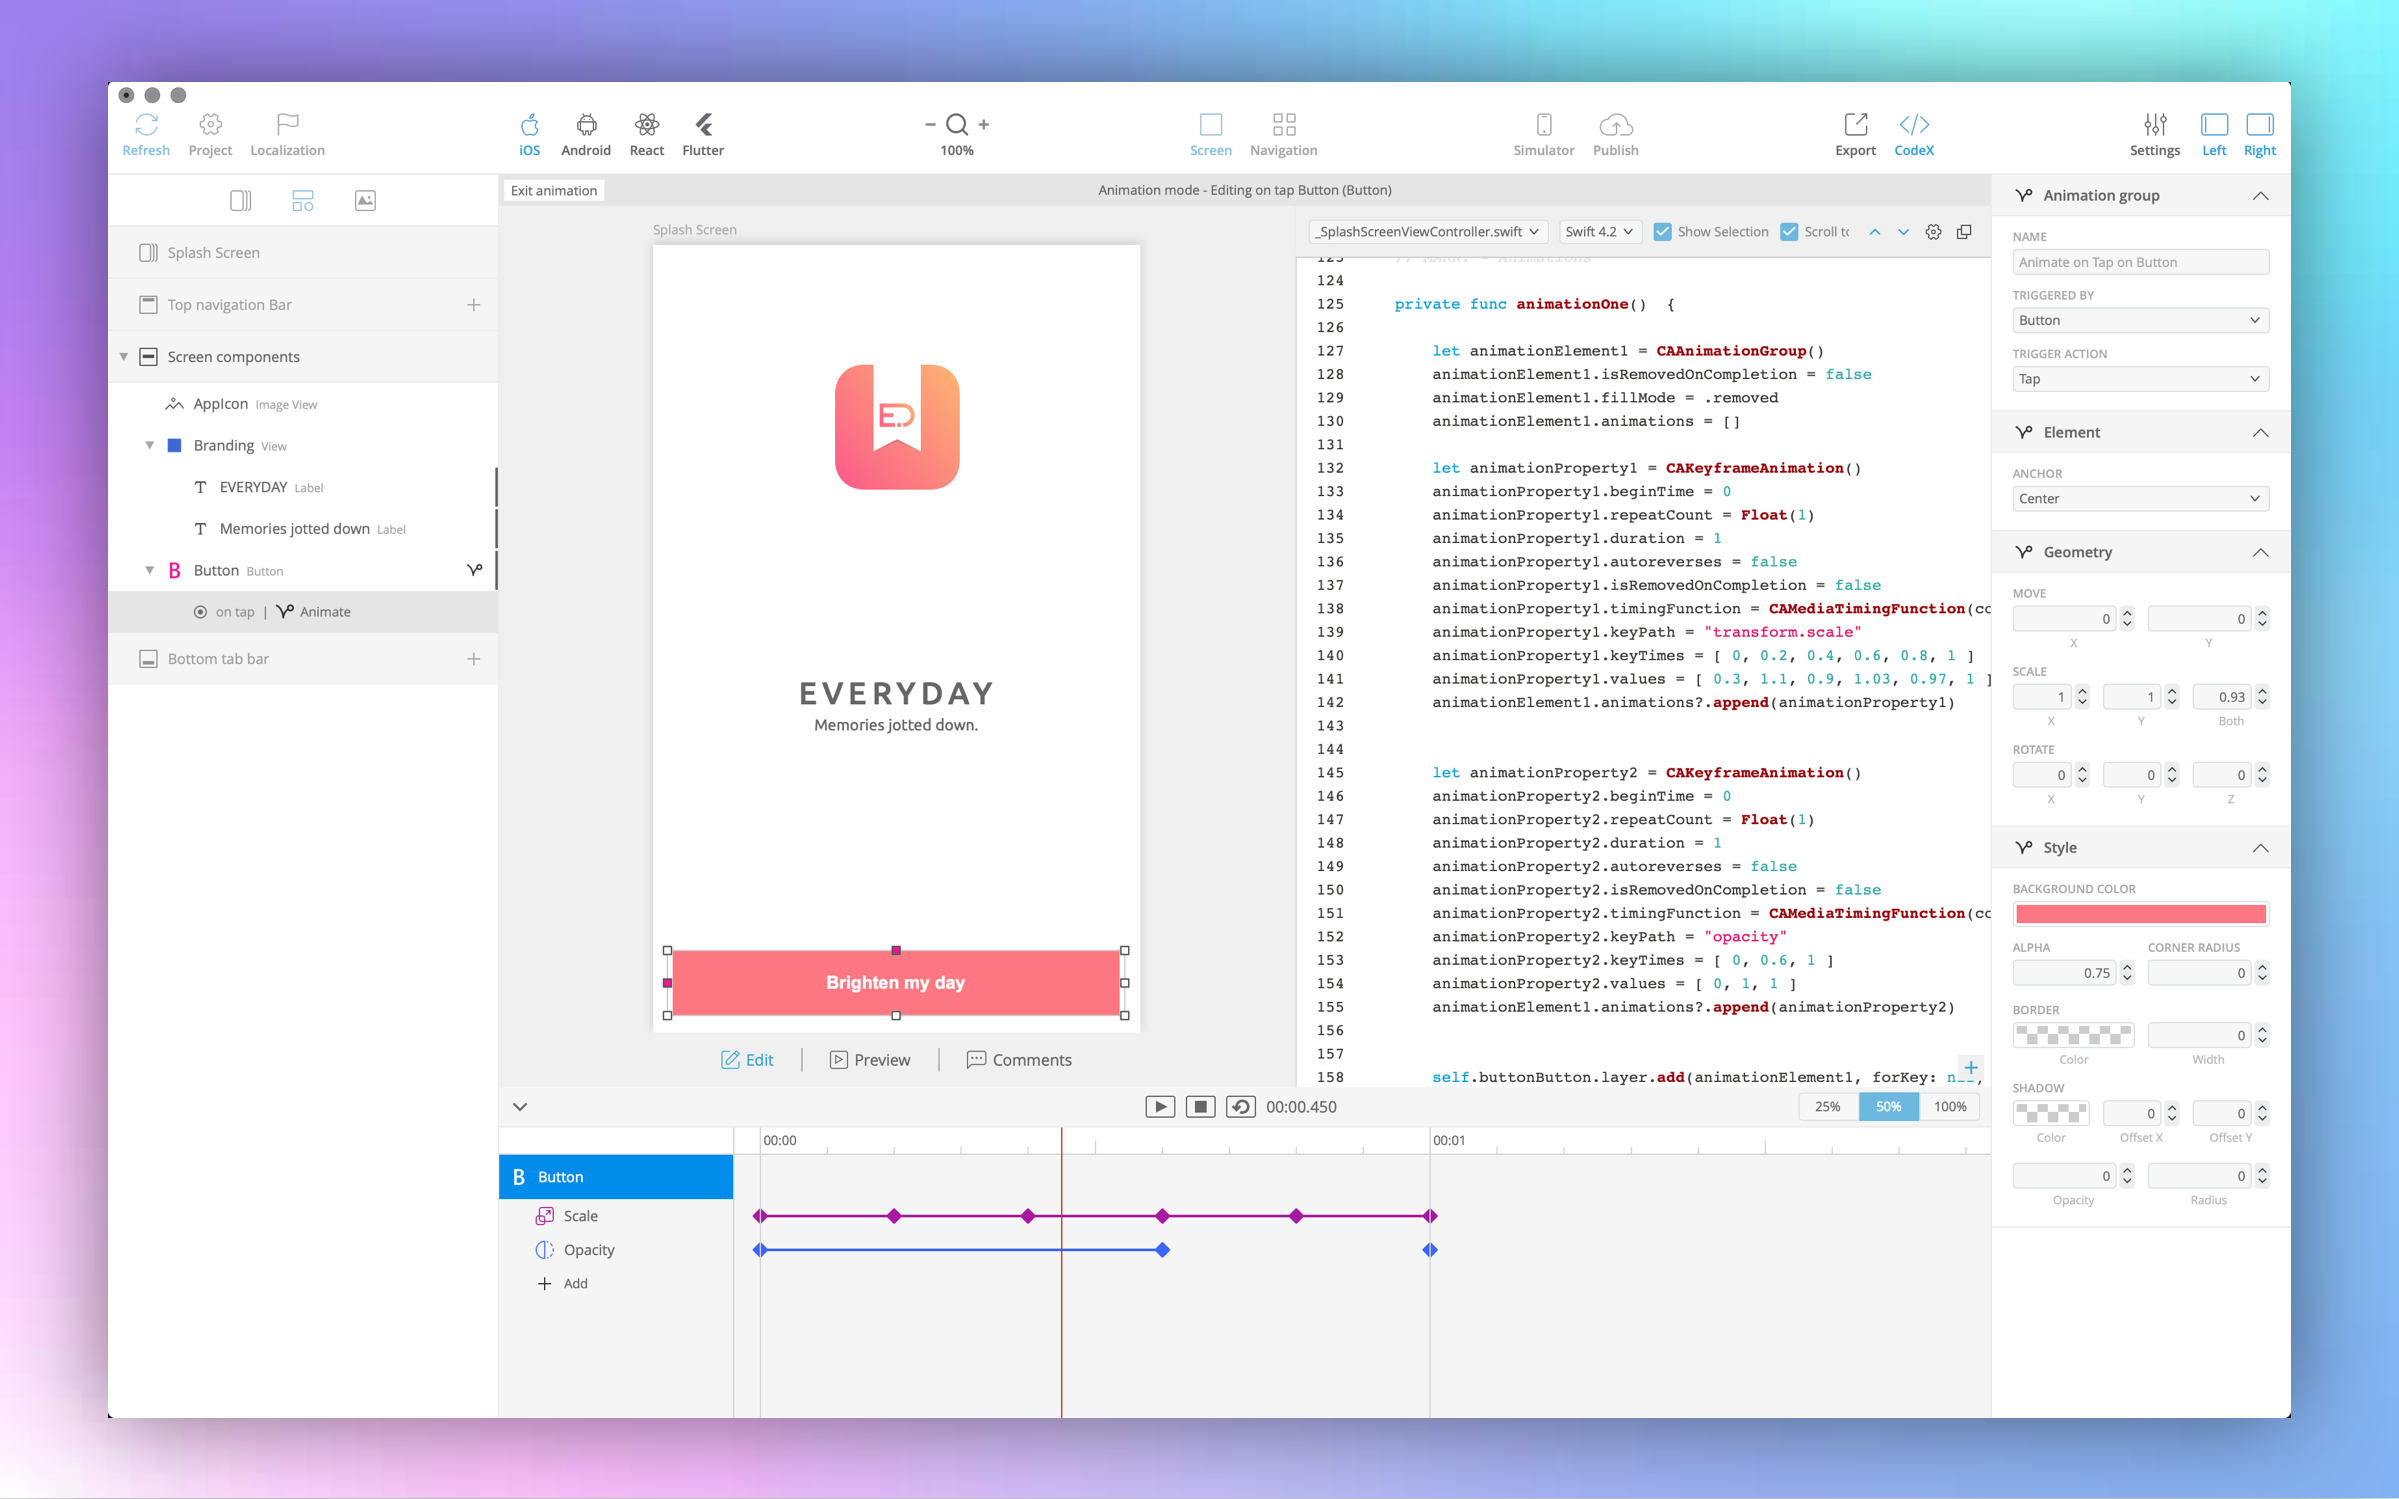Image resolution: width=2399 pixels, height=1499 pixels.
Task: Open the Trigger Action Tap dropdown
Action: tap(2139, 379)
